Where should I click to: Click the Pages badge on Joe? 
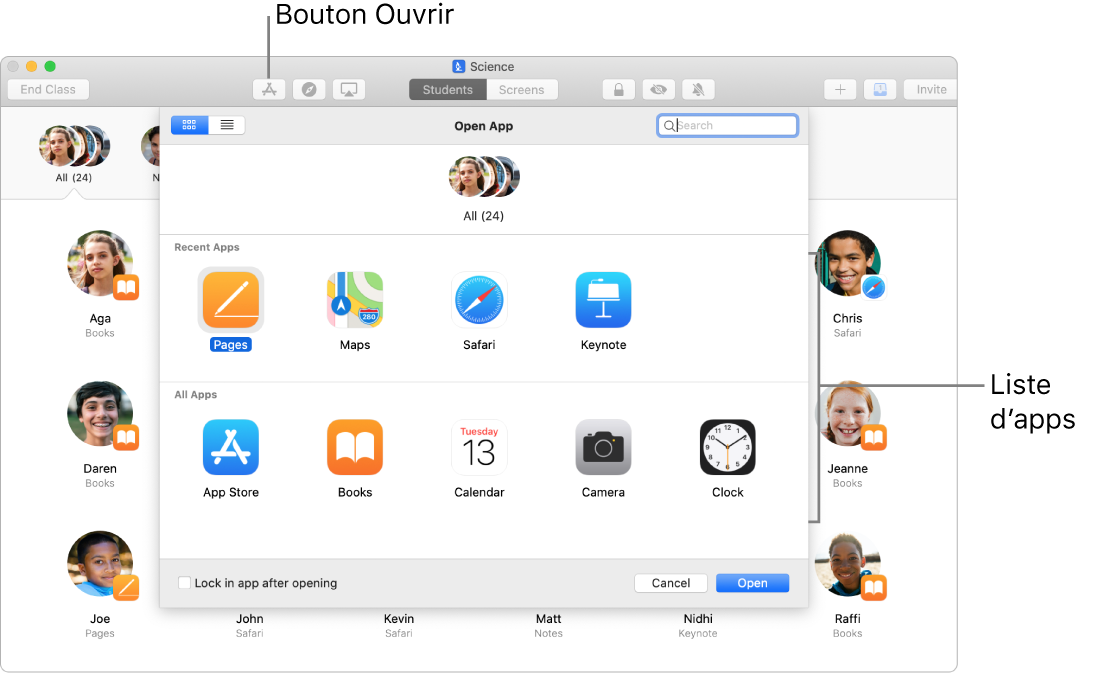(x=126, y=587)
